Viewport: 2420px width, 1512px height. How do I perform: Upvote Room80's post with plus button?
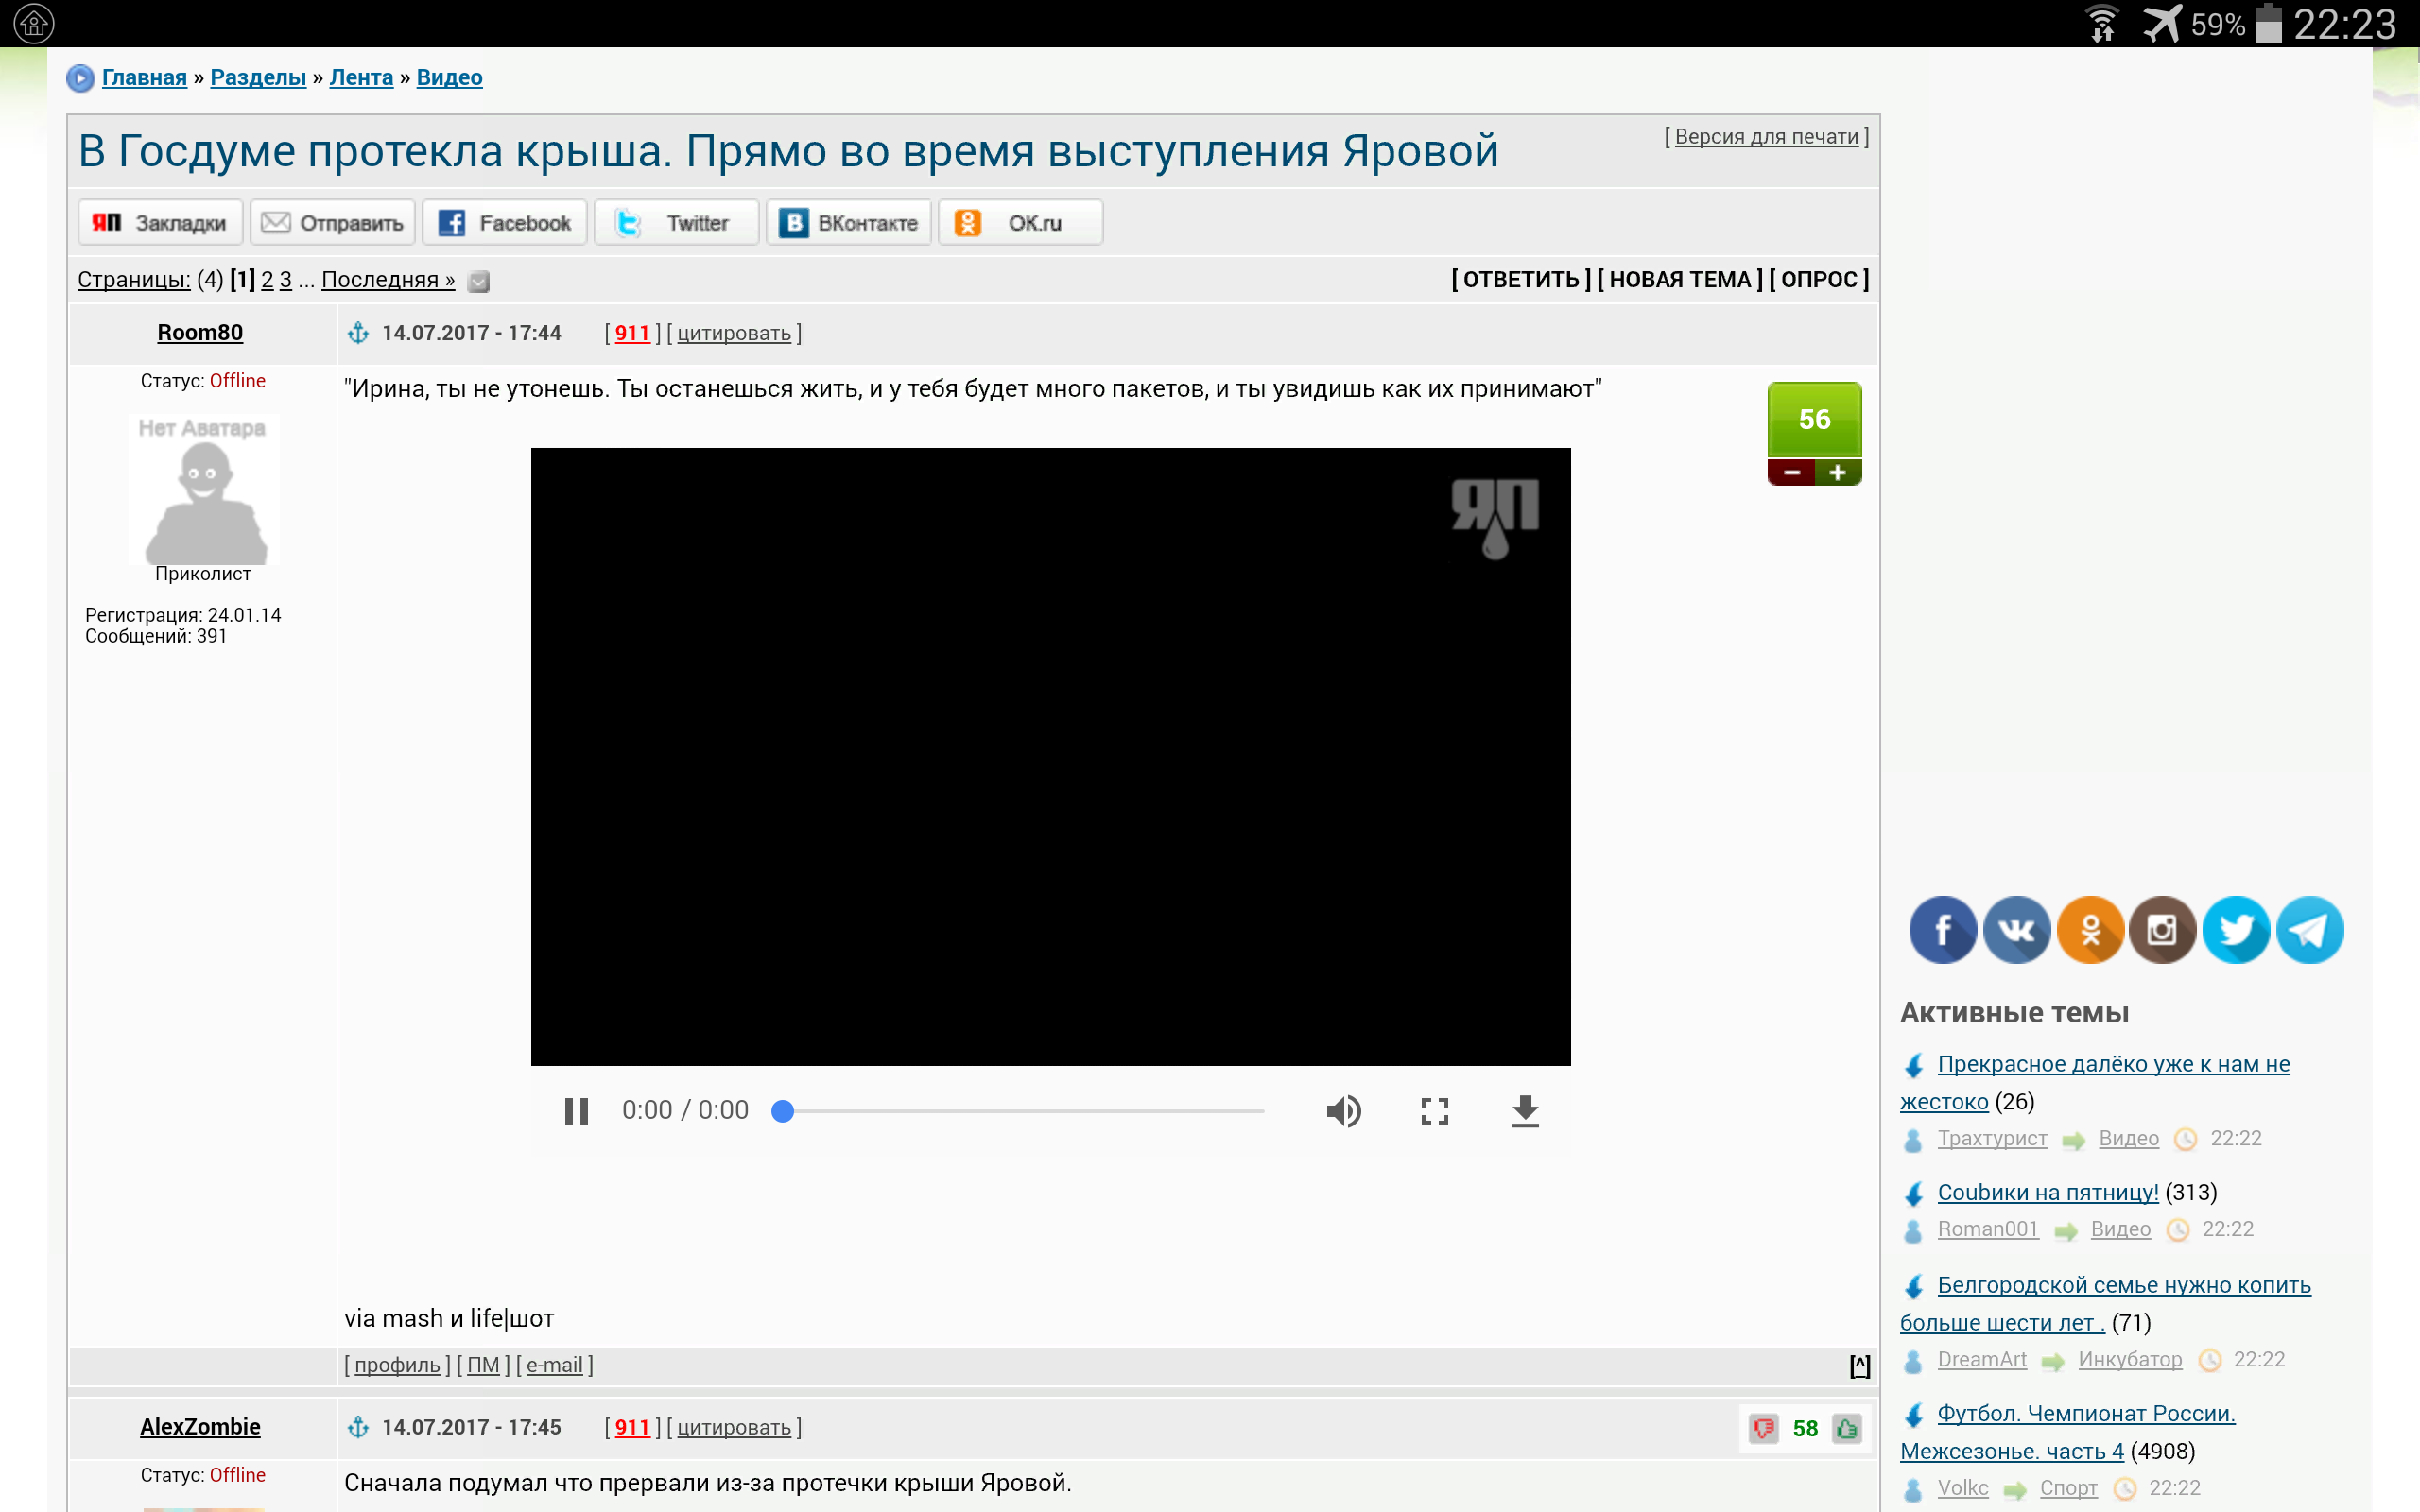(x=1838, y=473)
